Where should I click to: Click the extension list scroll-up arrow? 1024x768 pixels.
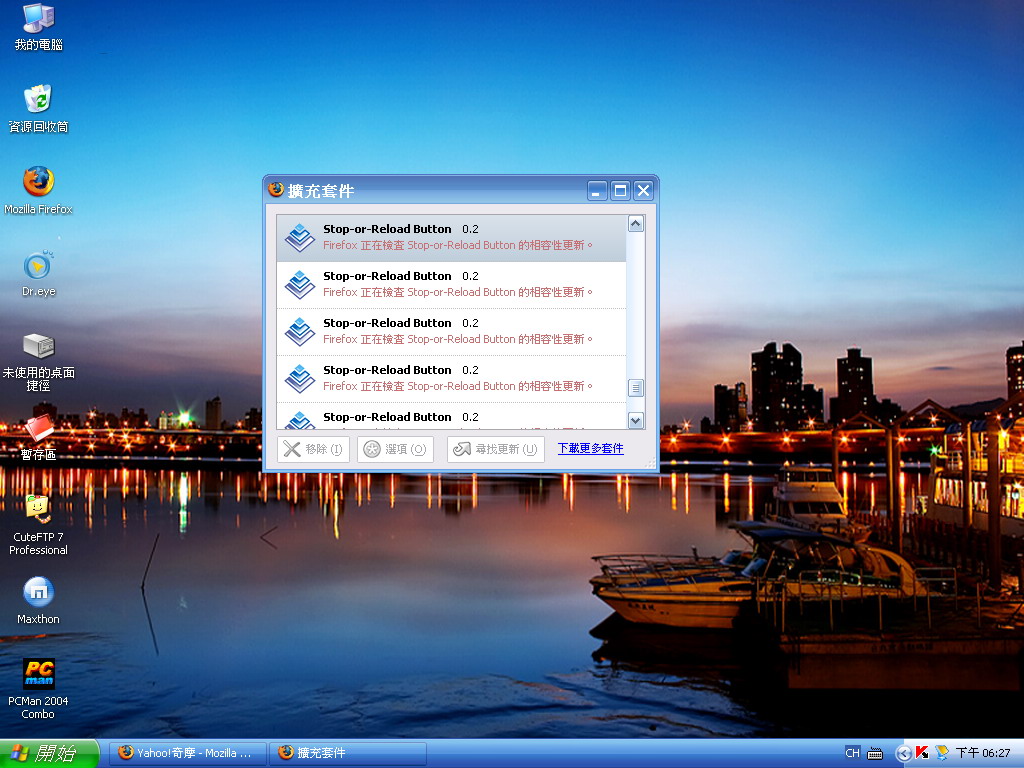click(x=635, y=224)
